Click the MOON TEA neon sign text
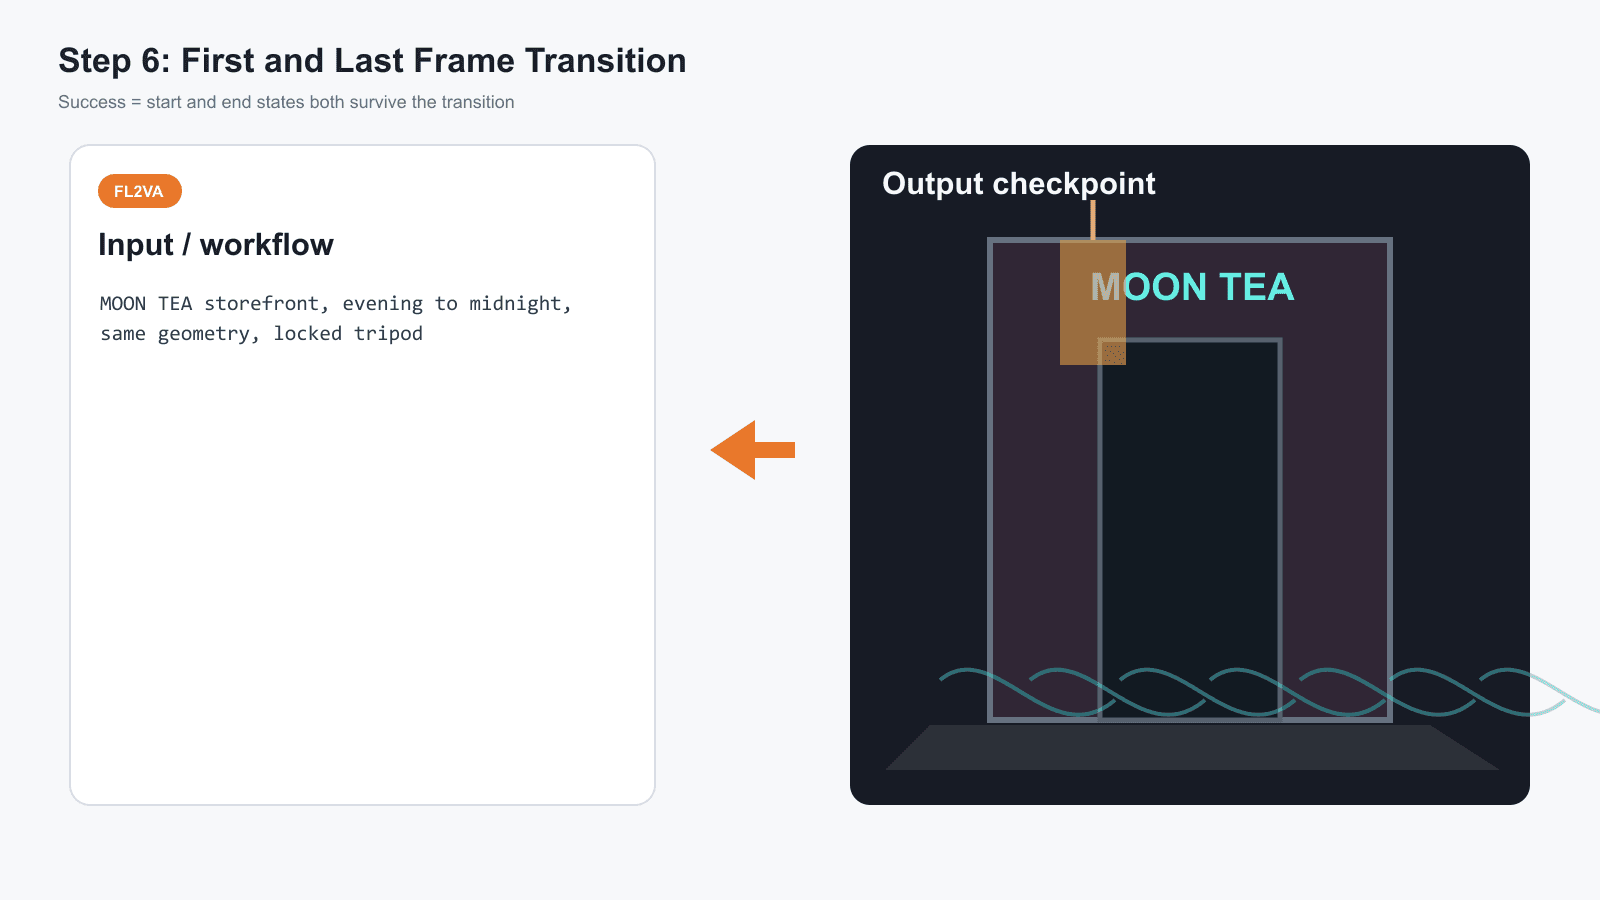The height and width of the screenshot is (900, 1600). click(x=1192, y=287)
